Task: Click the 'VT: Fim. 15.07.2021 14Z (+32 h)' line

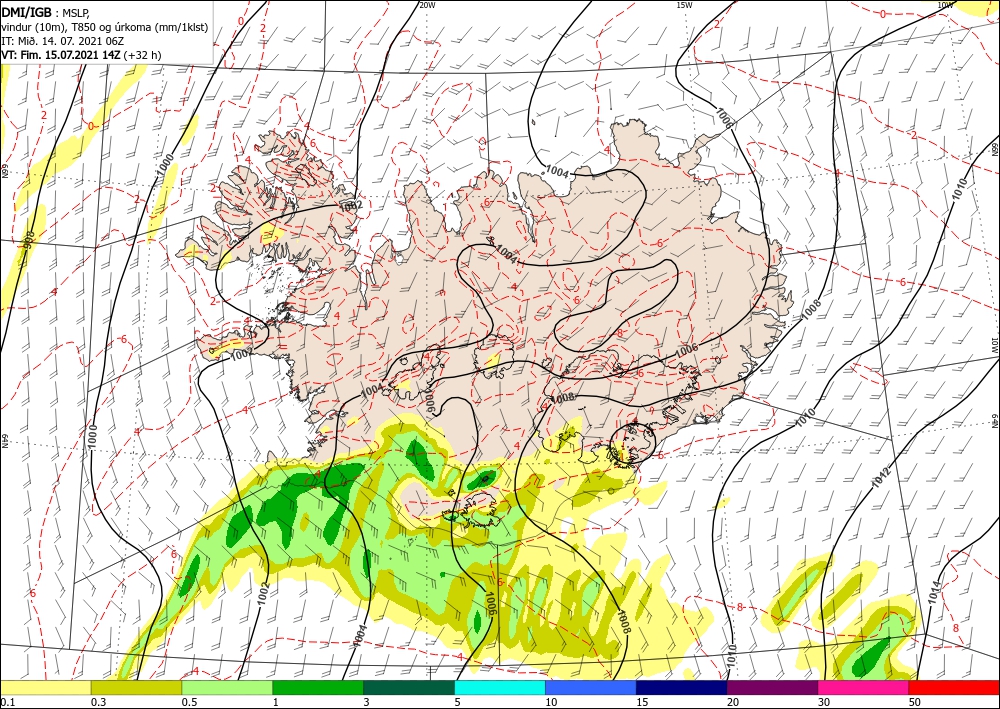Action: pyautogui.click(x=81, y=55)
